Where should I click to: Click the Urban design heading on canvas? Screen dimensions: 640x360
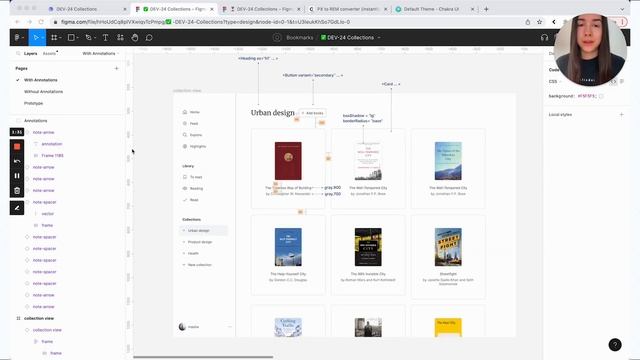pos(273,113)
